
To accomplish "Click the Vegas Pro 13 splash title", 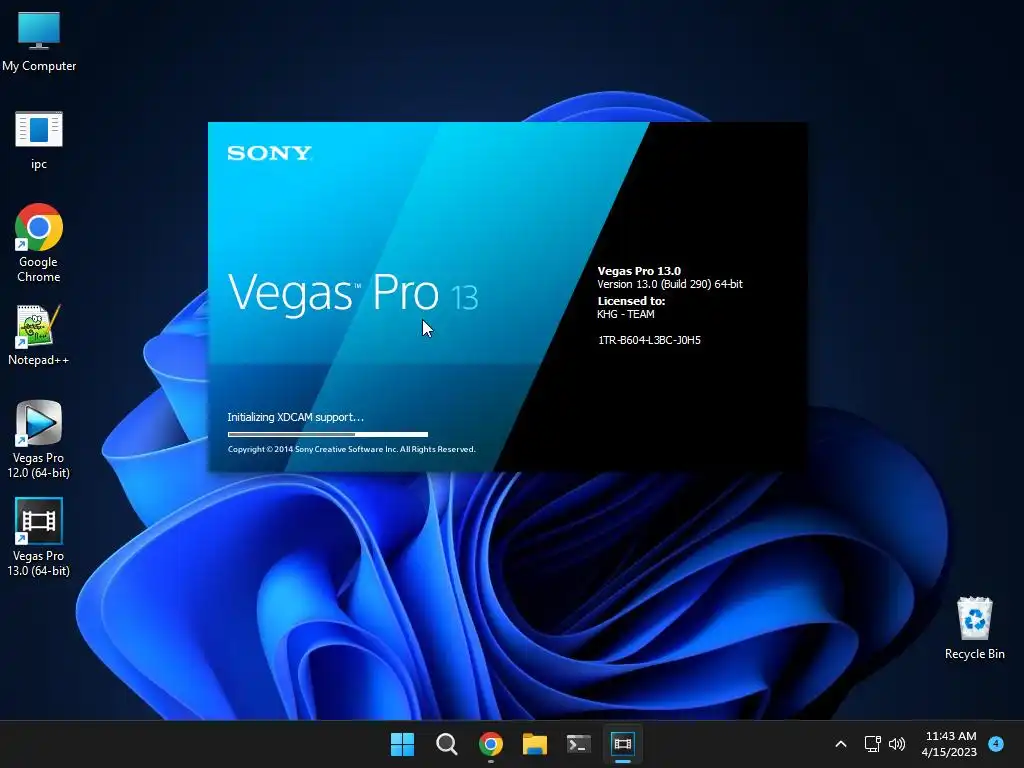I will (353, 293).
